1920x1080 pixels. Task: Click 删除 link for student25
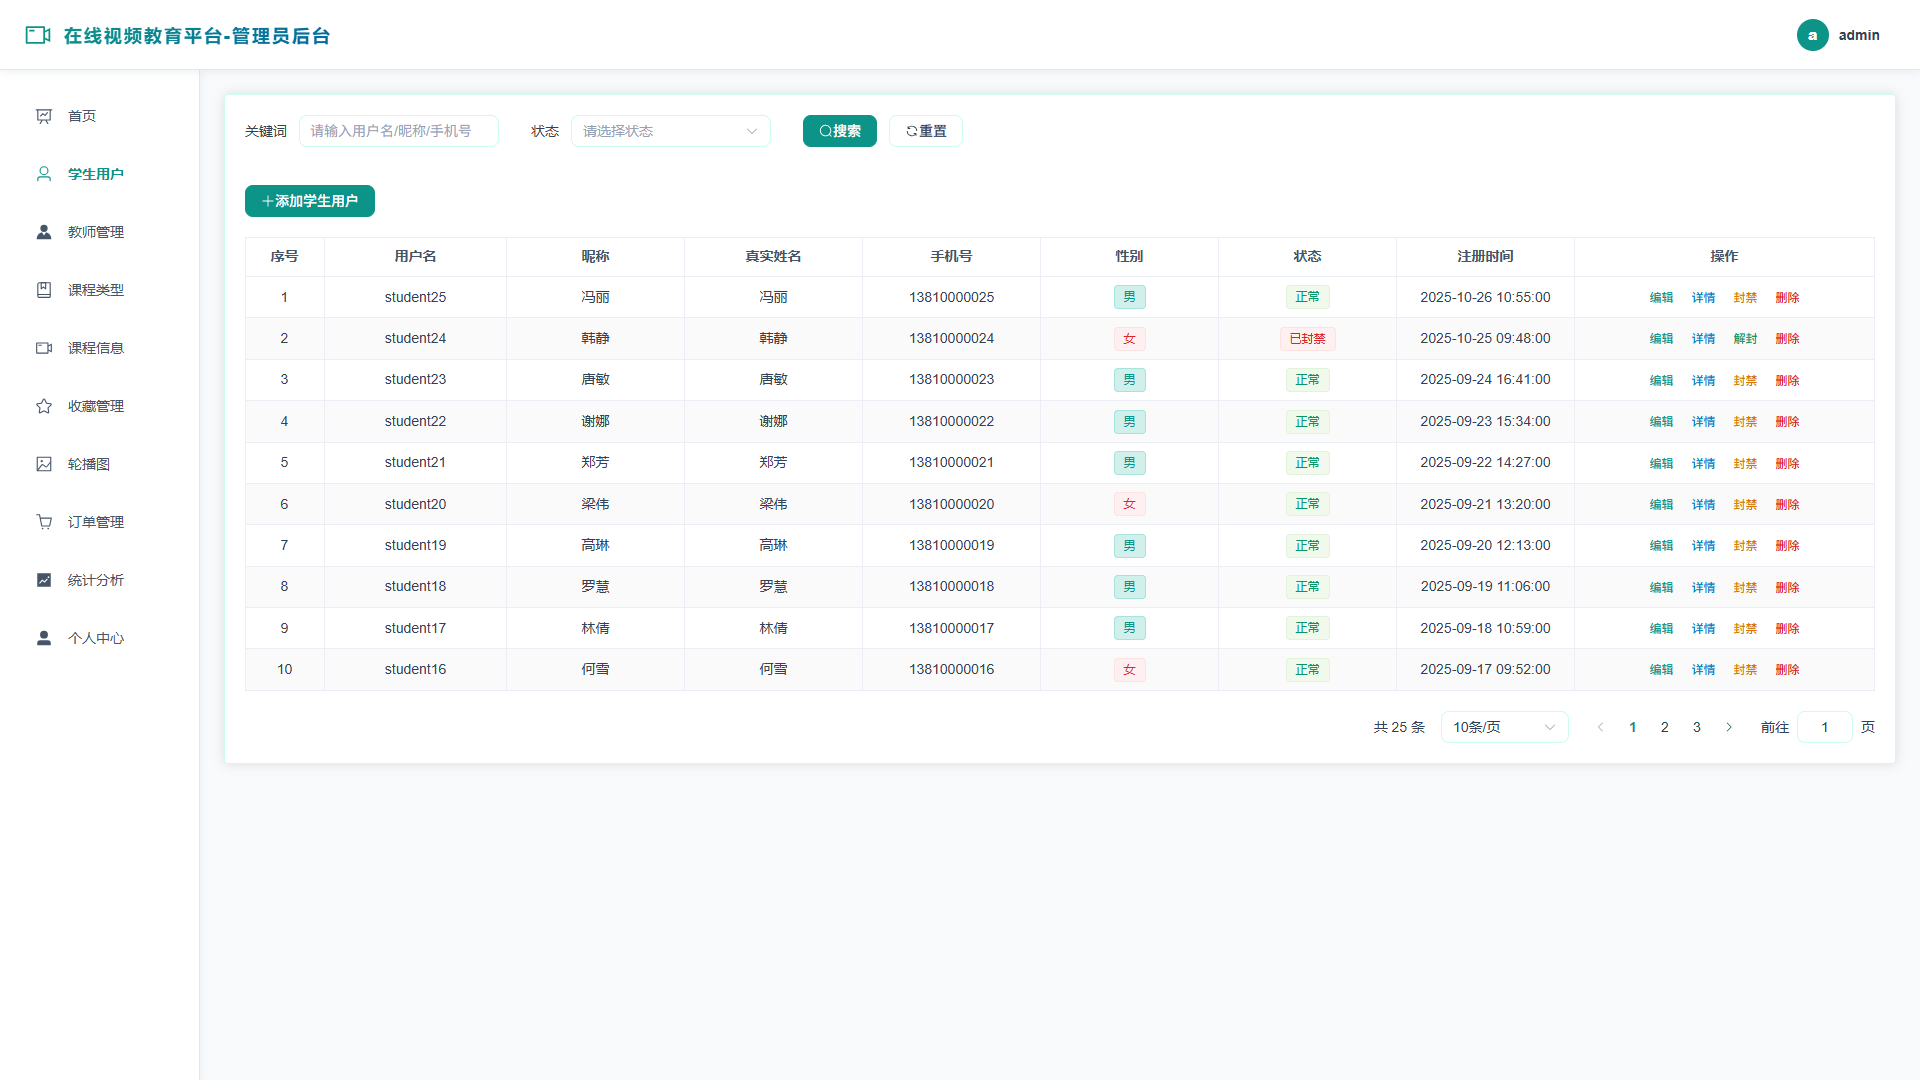(1787, 298)
